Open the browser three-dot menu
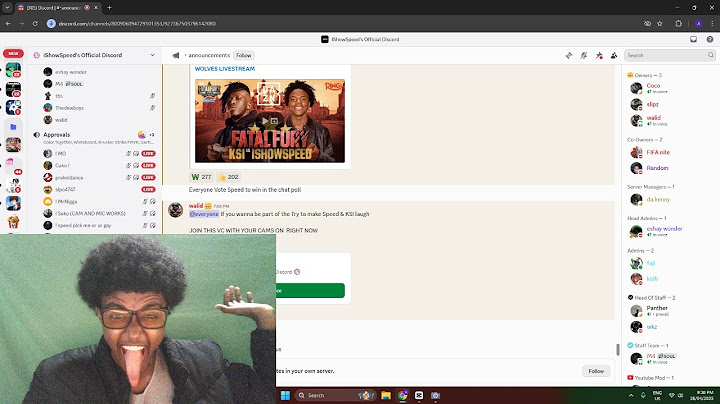 pyautogui.click(x=713, y=23)
